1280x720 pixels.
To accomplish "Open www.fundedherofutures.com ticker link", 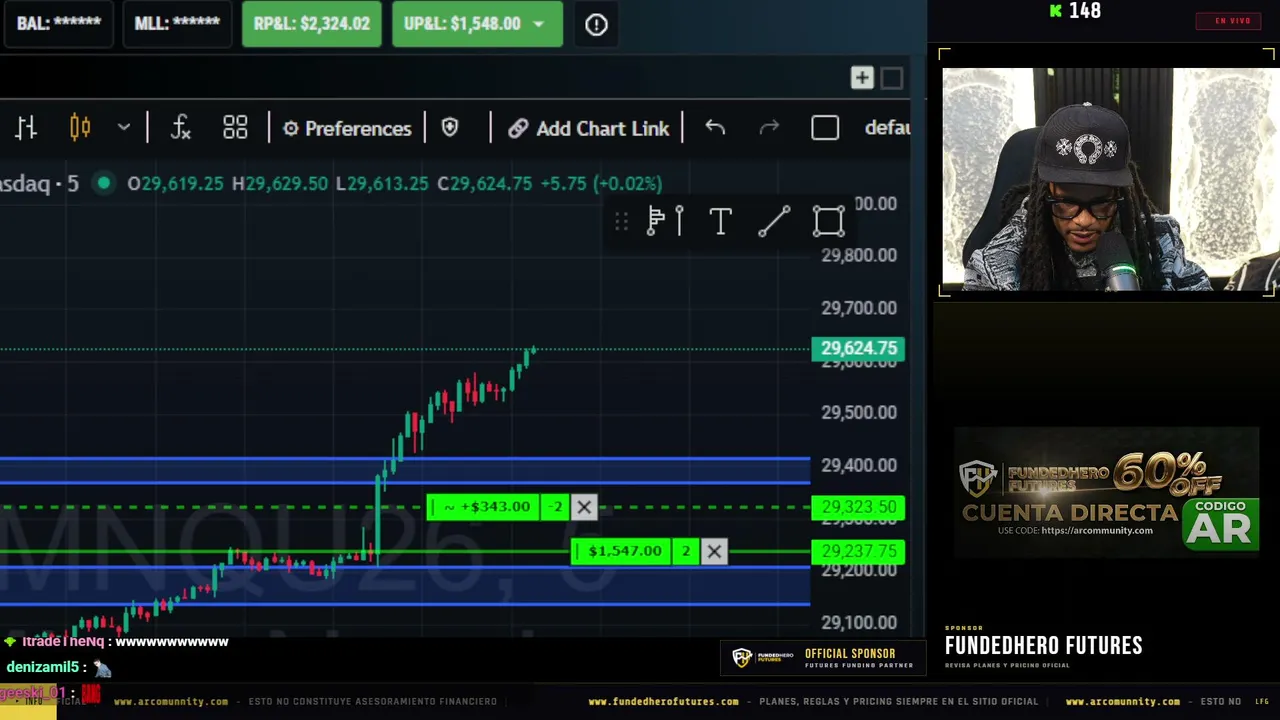I will 663,702.
